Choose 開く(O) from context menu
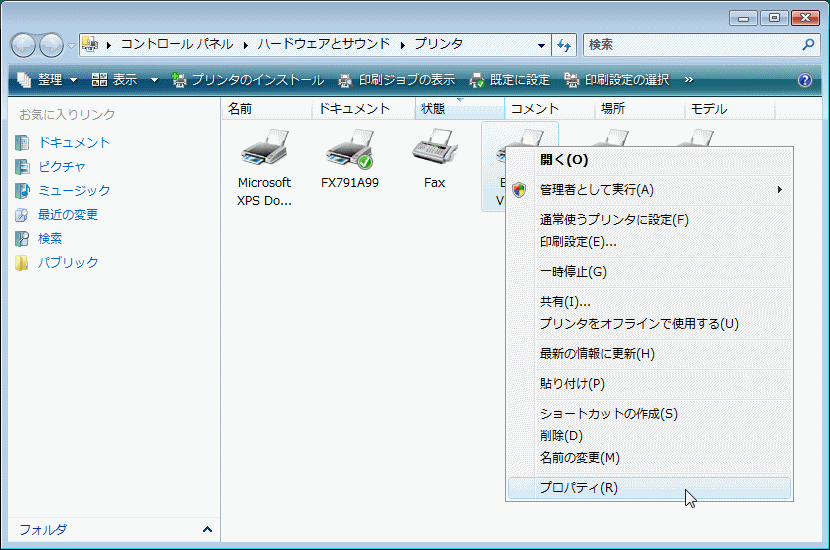Image resolution: width=830 pixels, height=550 pixels. pyautogui.click(x=649, y=160)
